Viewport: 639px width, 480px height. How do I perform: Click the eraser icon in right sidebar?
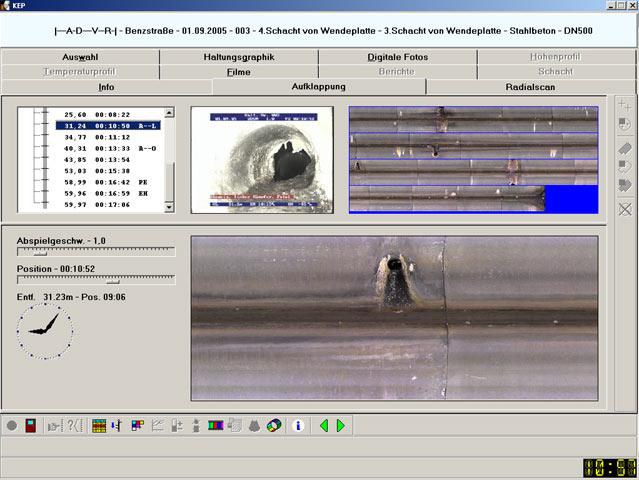click(625, 148)
